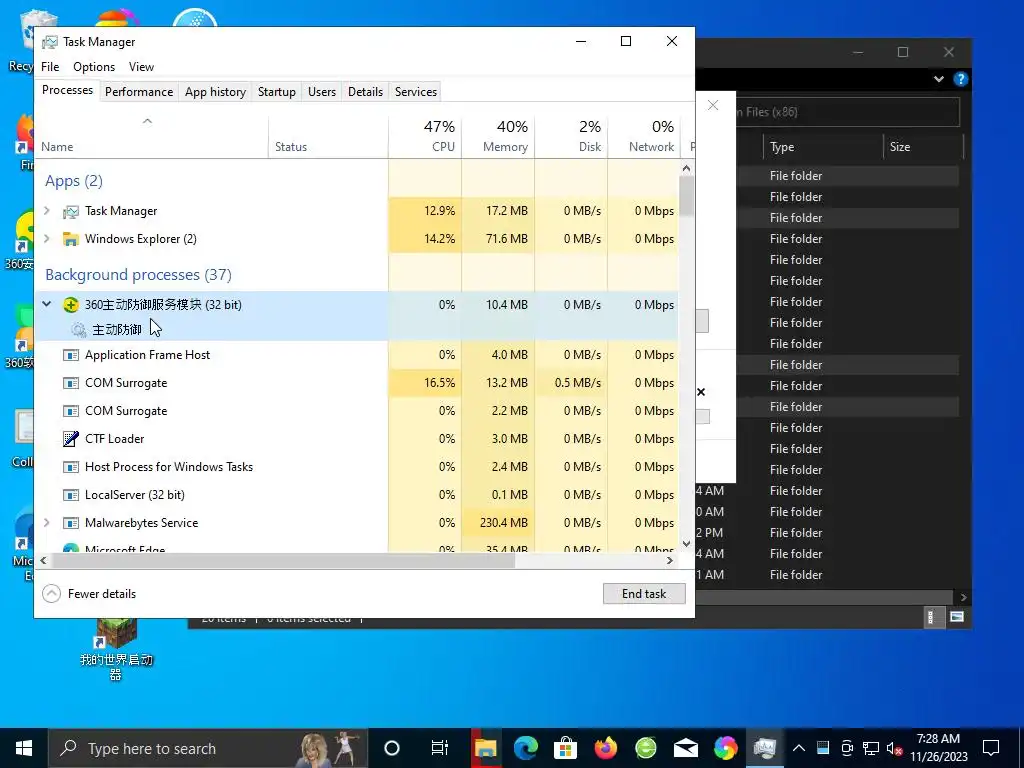Screen dimensions: 1024x768
Task: Sort processes by the Disk column
Action: pos(571,136)
